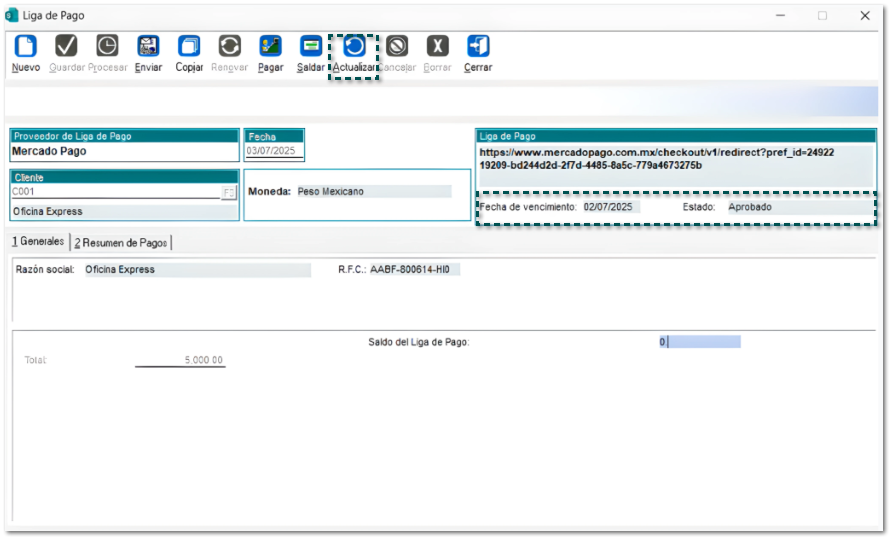Close the Liga de Pago window
The height and width of the screenshot is (540, 892).
pos(865,15)
